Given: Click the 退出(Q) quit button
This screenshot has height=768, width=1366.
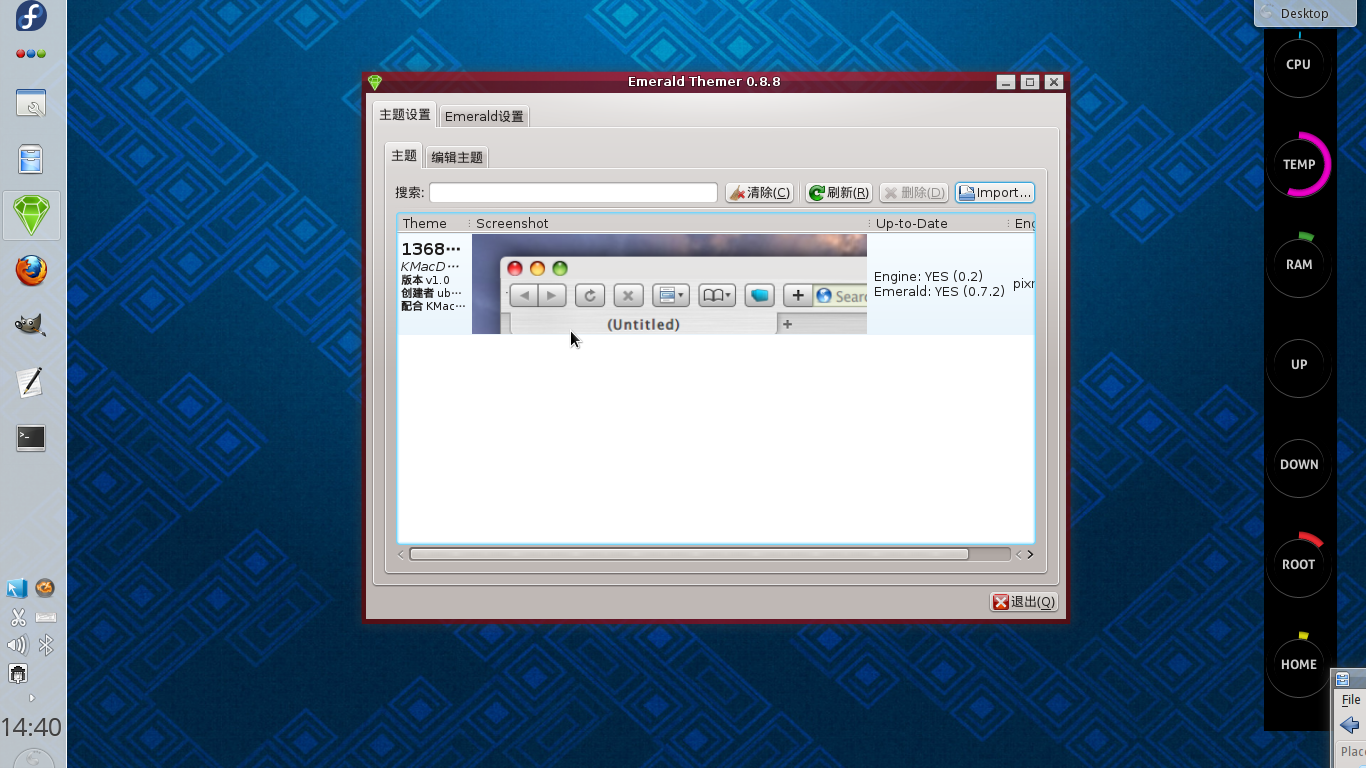Looking at the screenshot, I should coord(1023,601).
